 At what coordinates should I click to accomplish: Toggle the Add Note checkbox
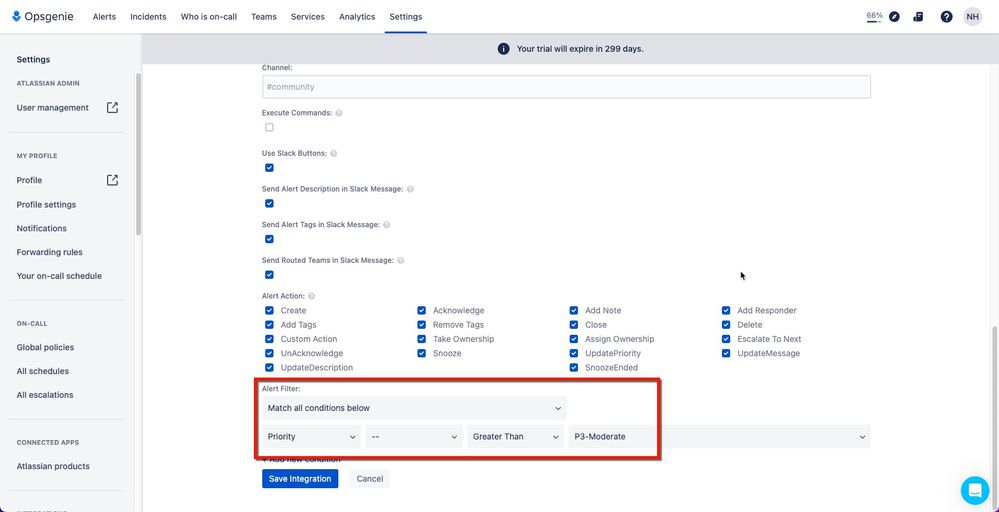point(574,311)
